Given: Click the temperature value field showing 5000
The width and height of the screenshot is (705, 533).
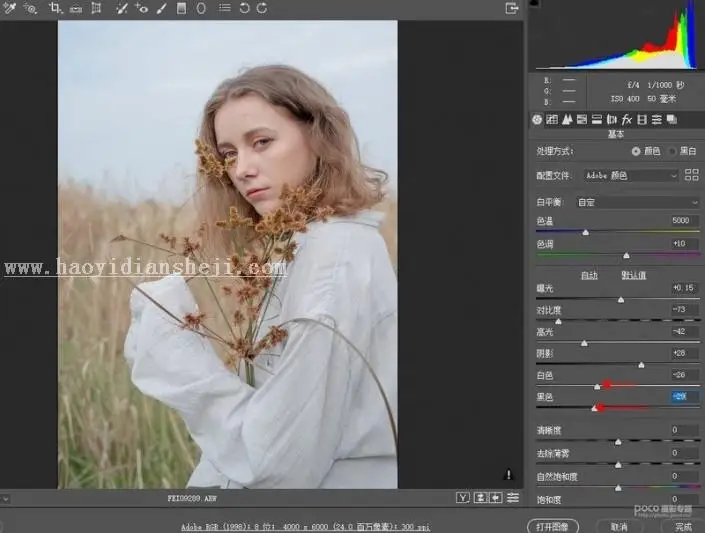Looking at the screenshot, I should (x=683, y=220).
